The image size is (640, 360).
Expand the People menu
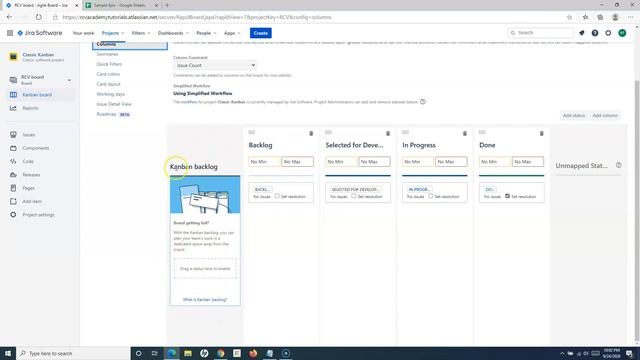[206, 33]
